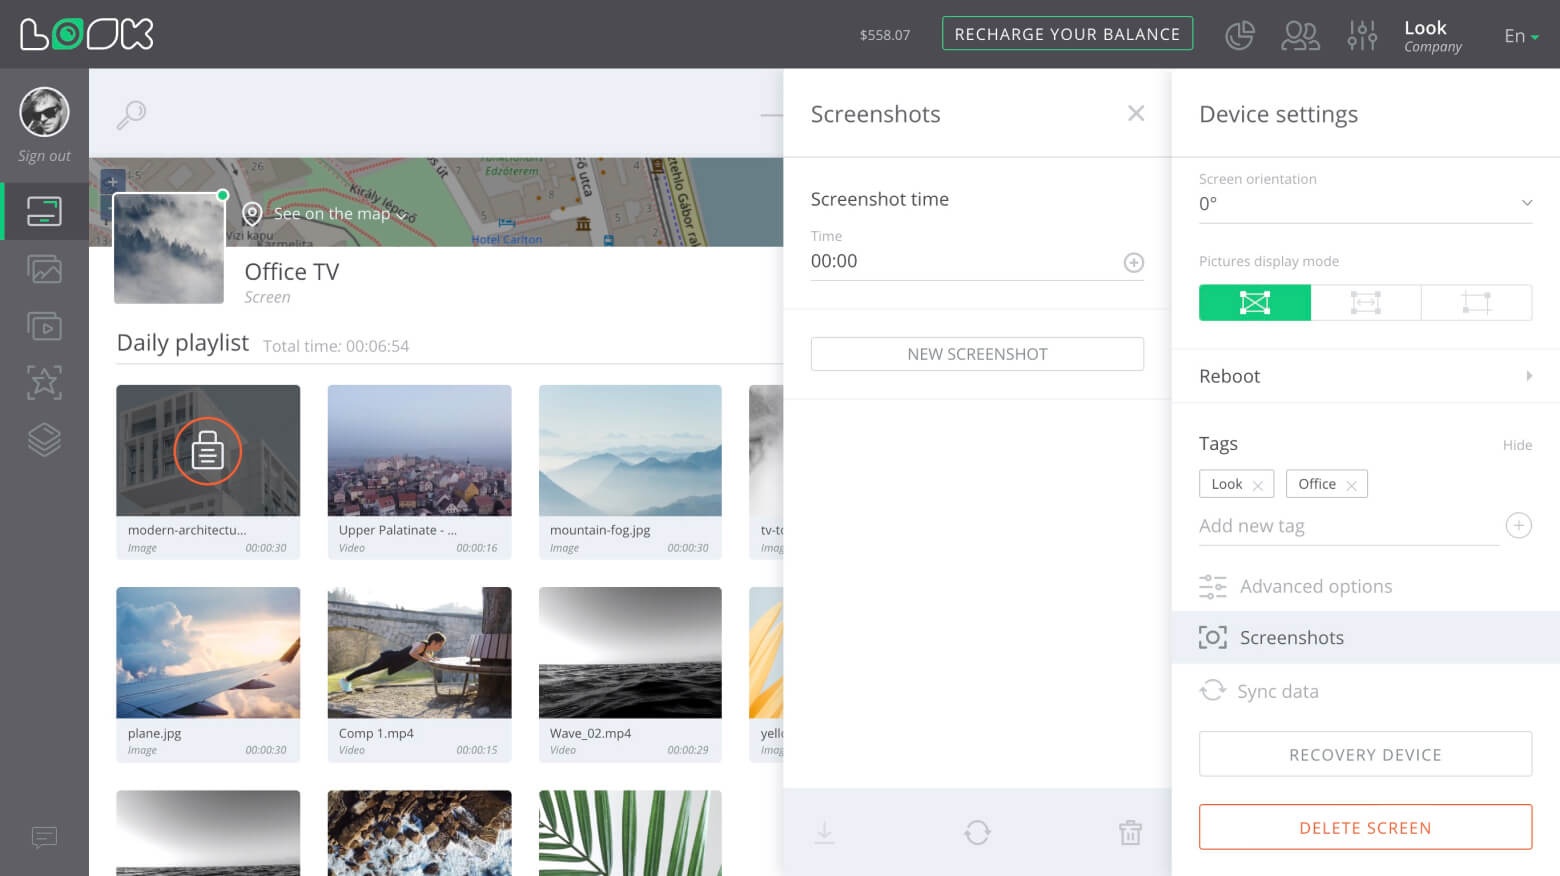Click Recharge Your Balance button

pyautogui.click(x=1067, y=34)
